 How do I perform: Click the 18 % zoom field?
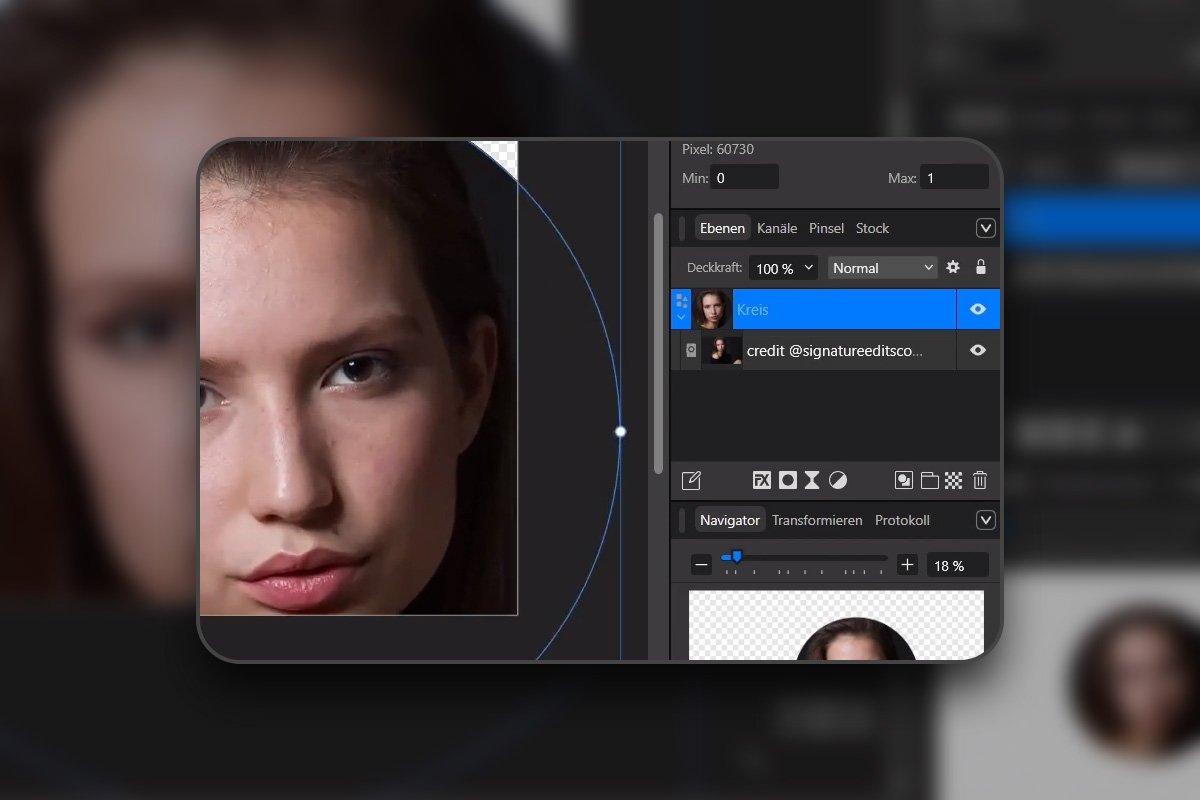pos(958,565)
